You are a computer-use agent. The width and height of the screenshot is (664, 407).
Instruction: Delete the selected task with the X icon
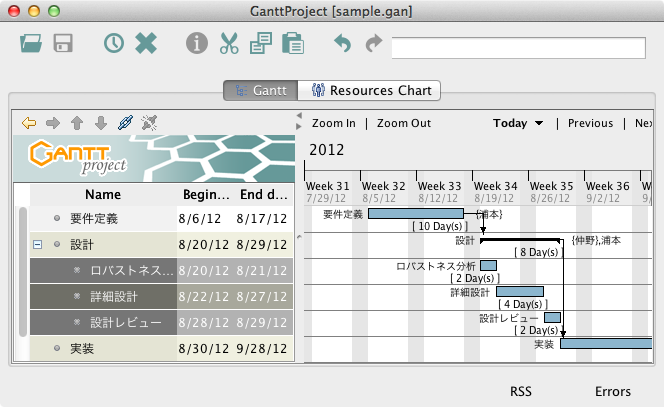pos(146,44)
